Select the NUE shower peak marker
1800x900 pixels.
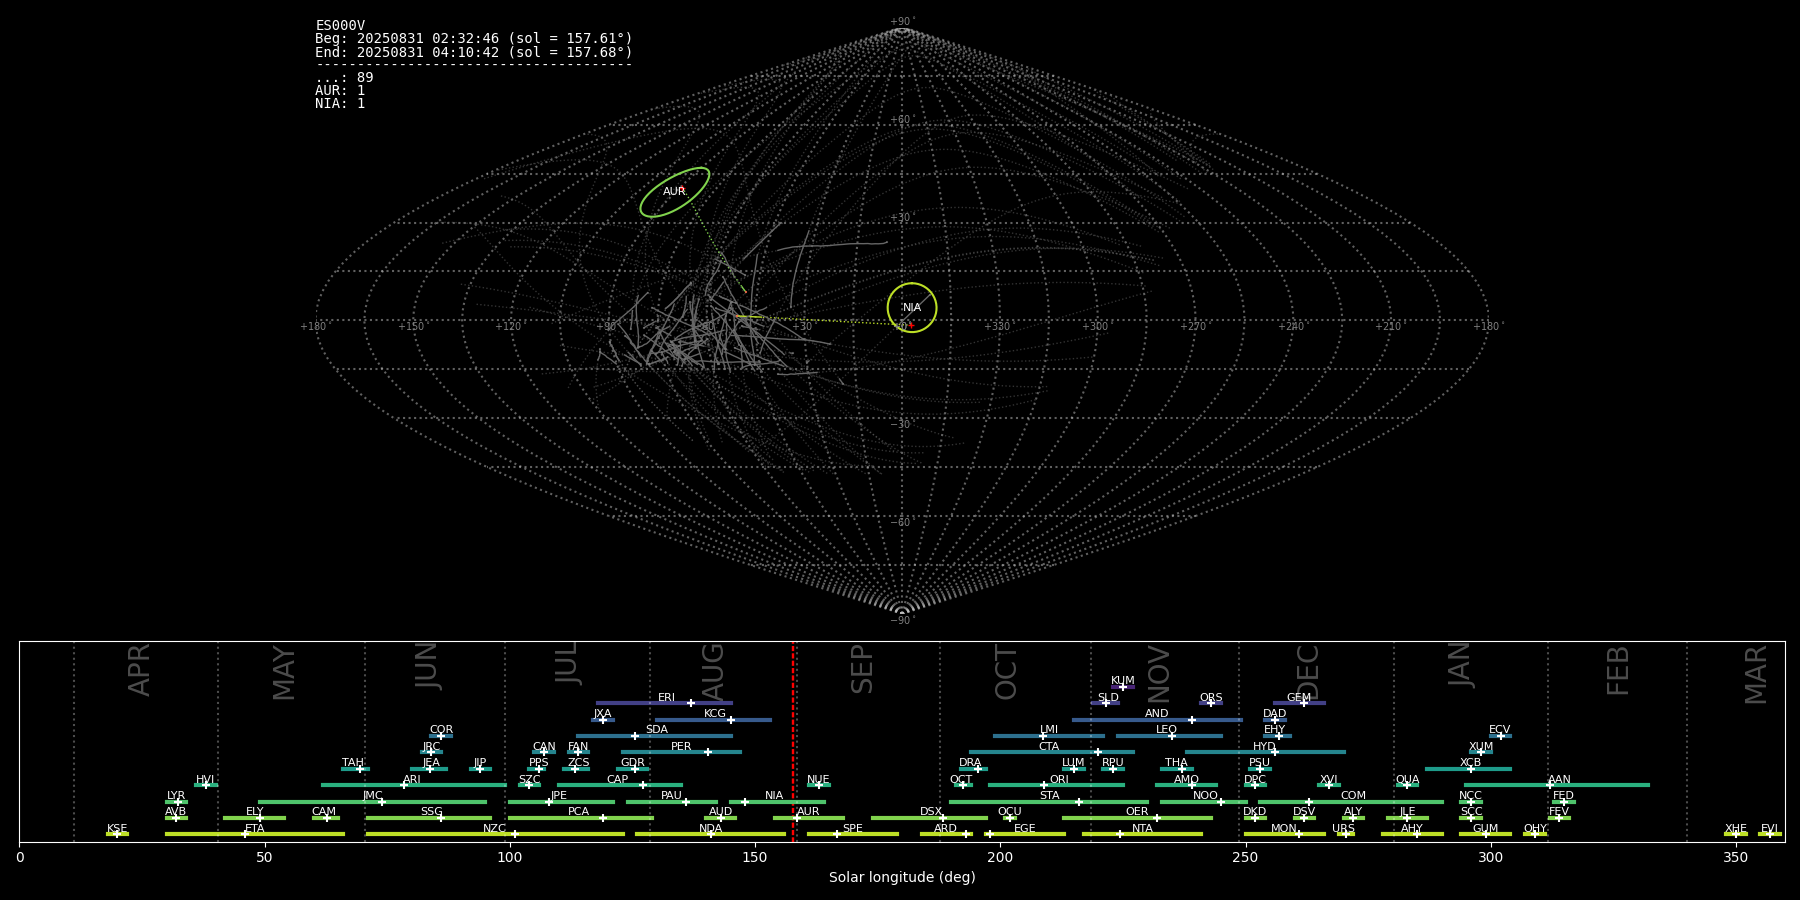819,785
